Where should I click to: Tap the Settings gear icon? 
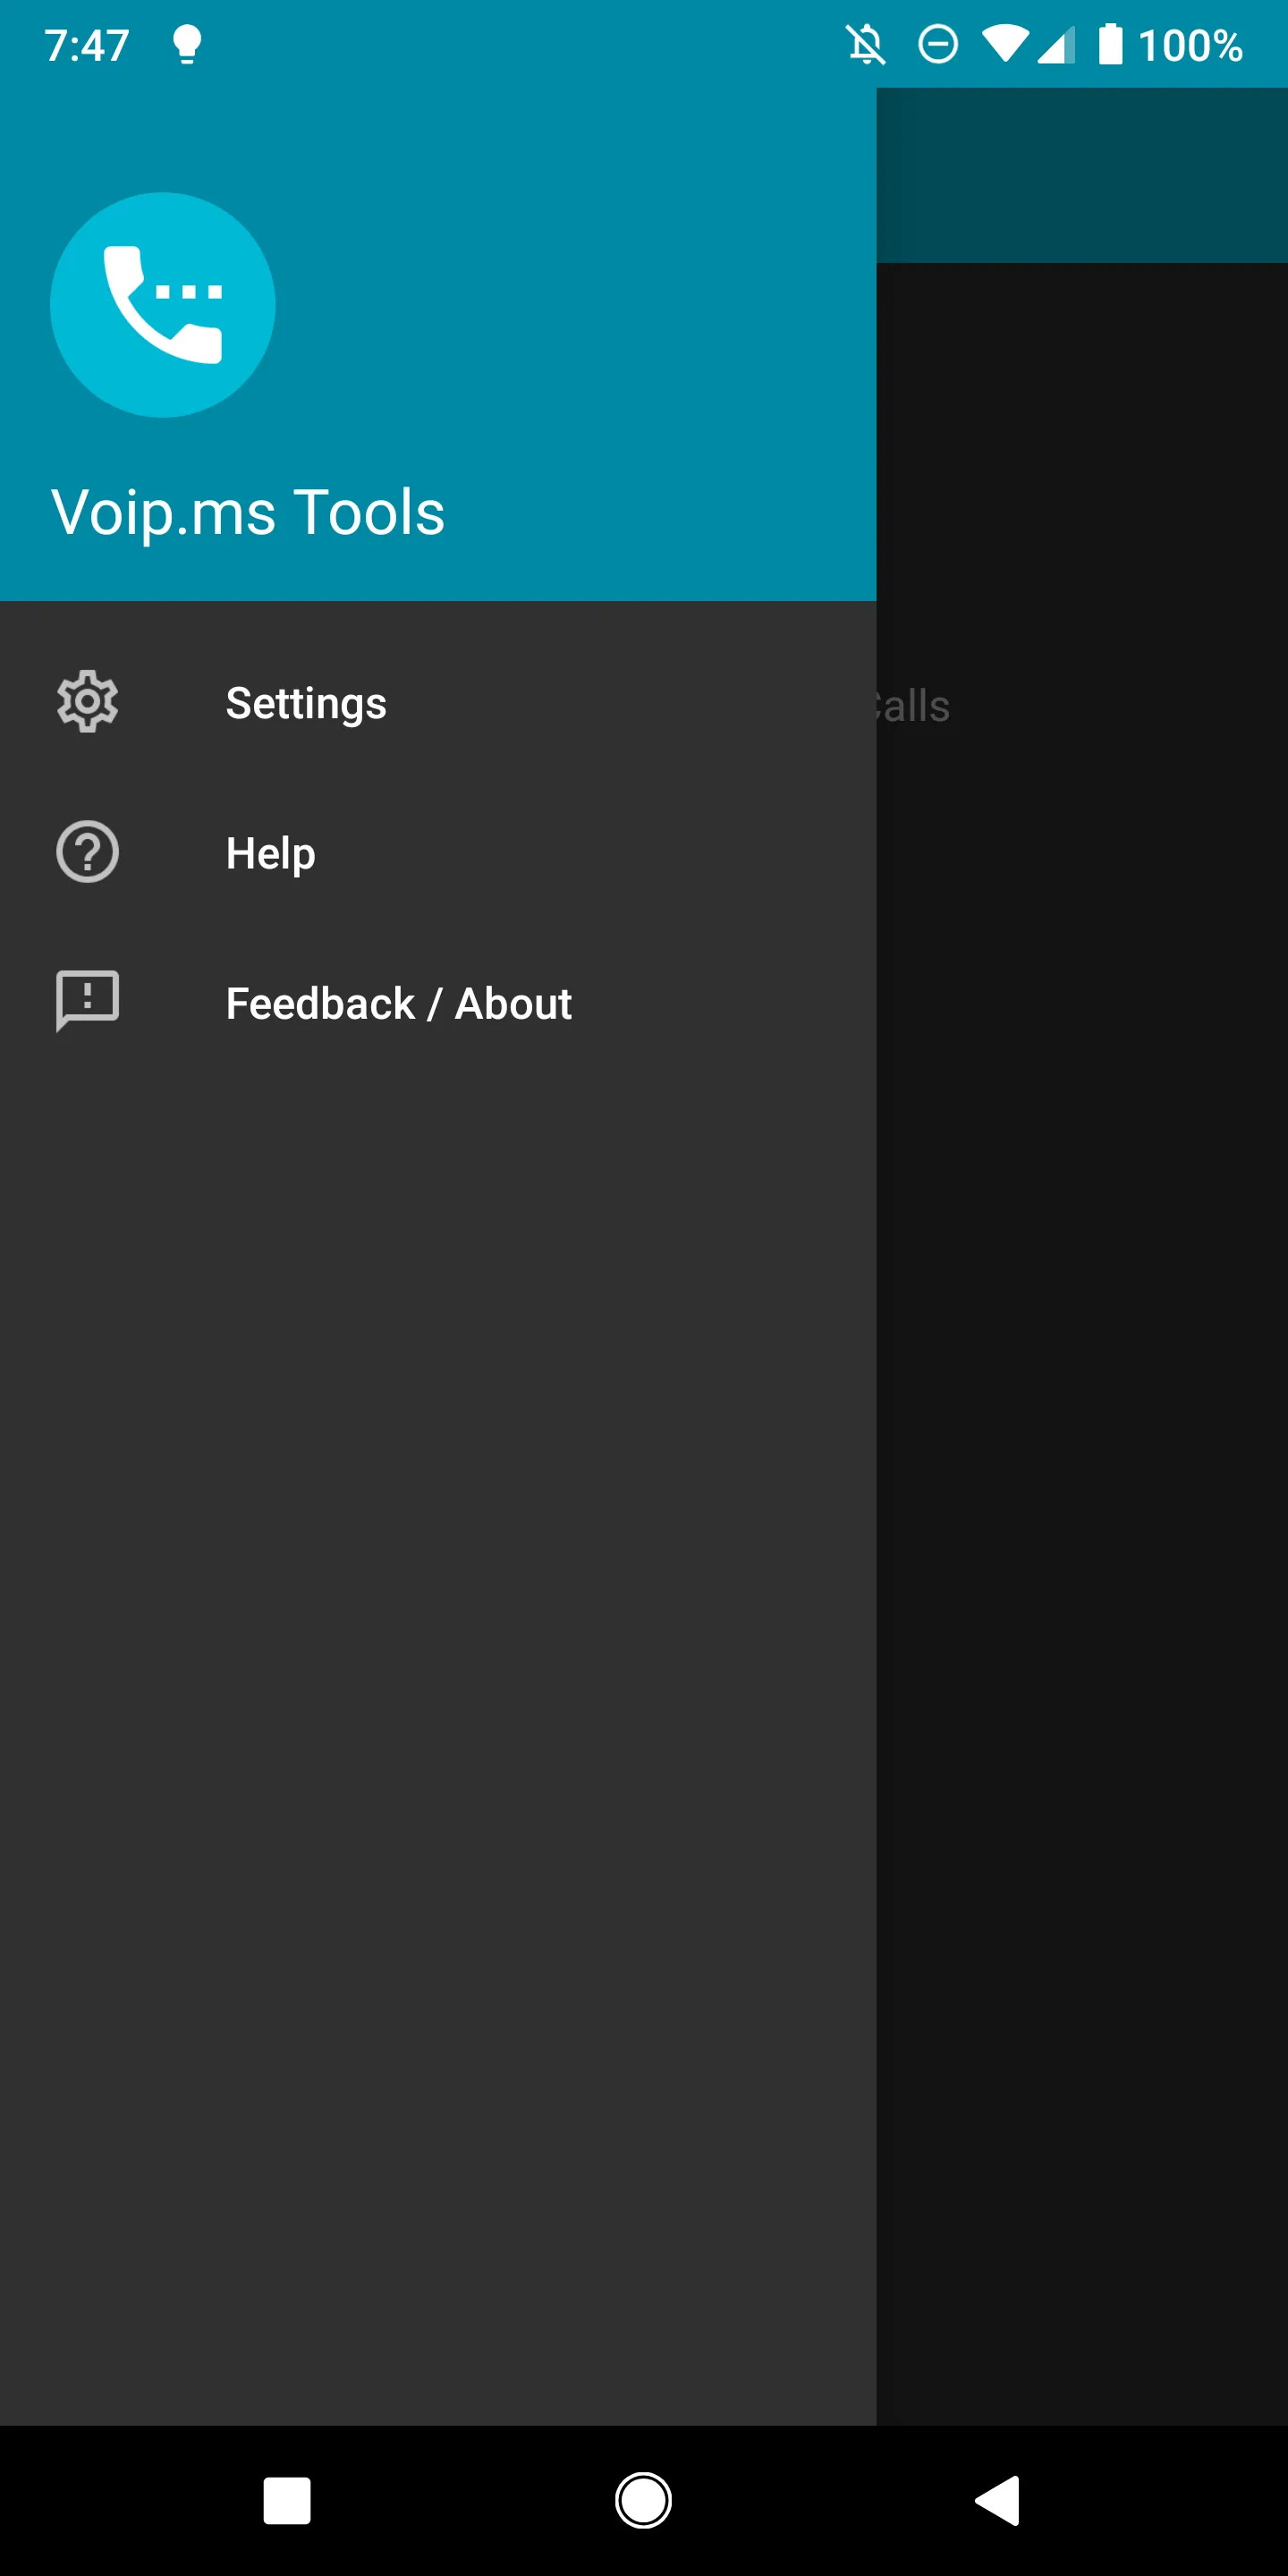[x=88, y=701]
